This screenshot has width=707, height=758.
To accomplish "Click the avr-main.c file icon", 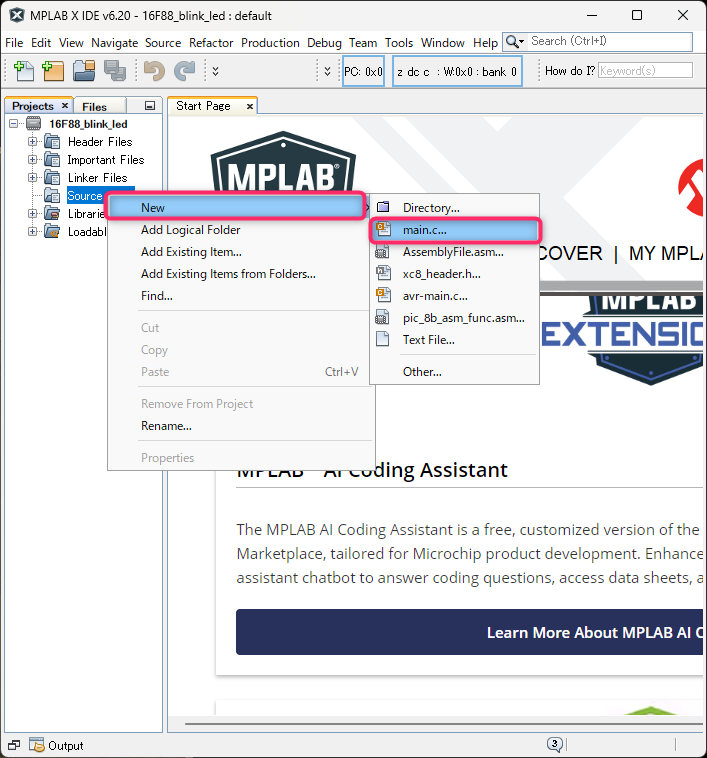I will [383, 295].
